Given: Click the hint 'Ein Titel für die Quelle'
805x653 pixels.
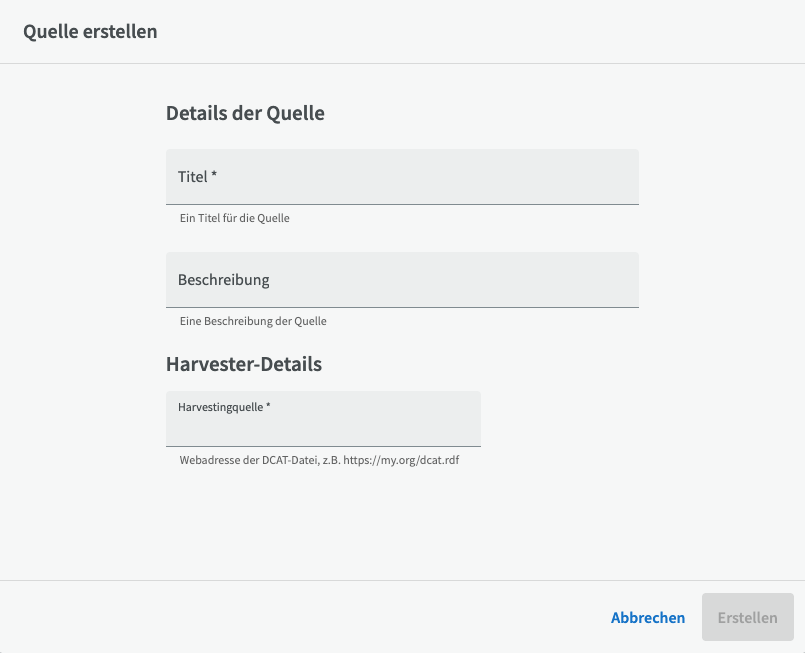Looking at the screenshot, I should 234,218.
